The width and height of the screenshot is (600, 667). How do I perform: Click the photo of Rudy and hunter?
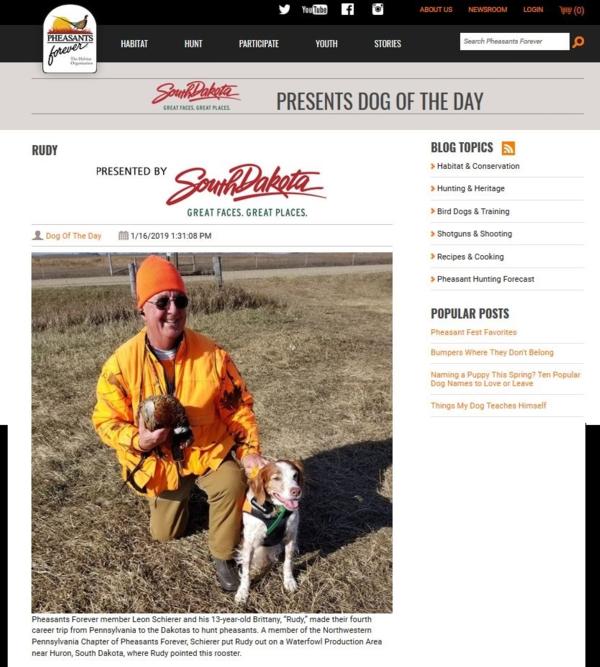click(x=212, y=433)
